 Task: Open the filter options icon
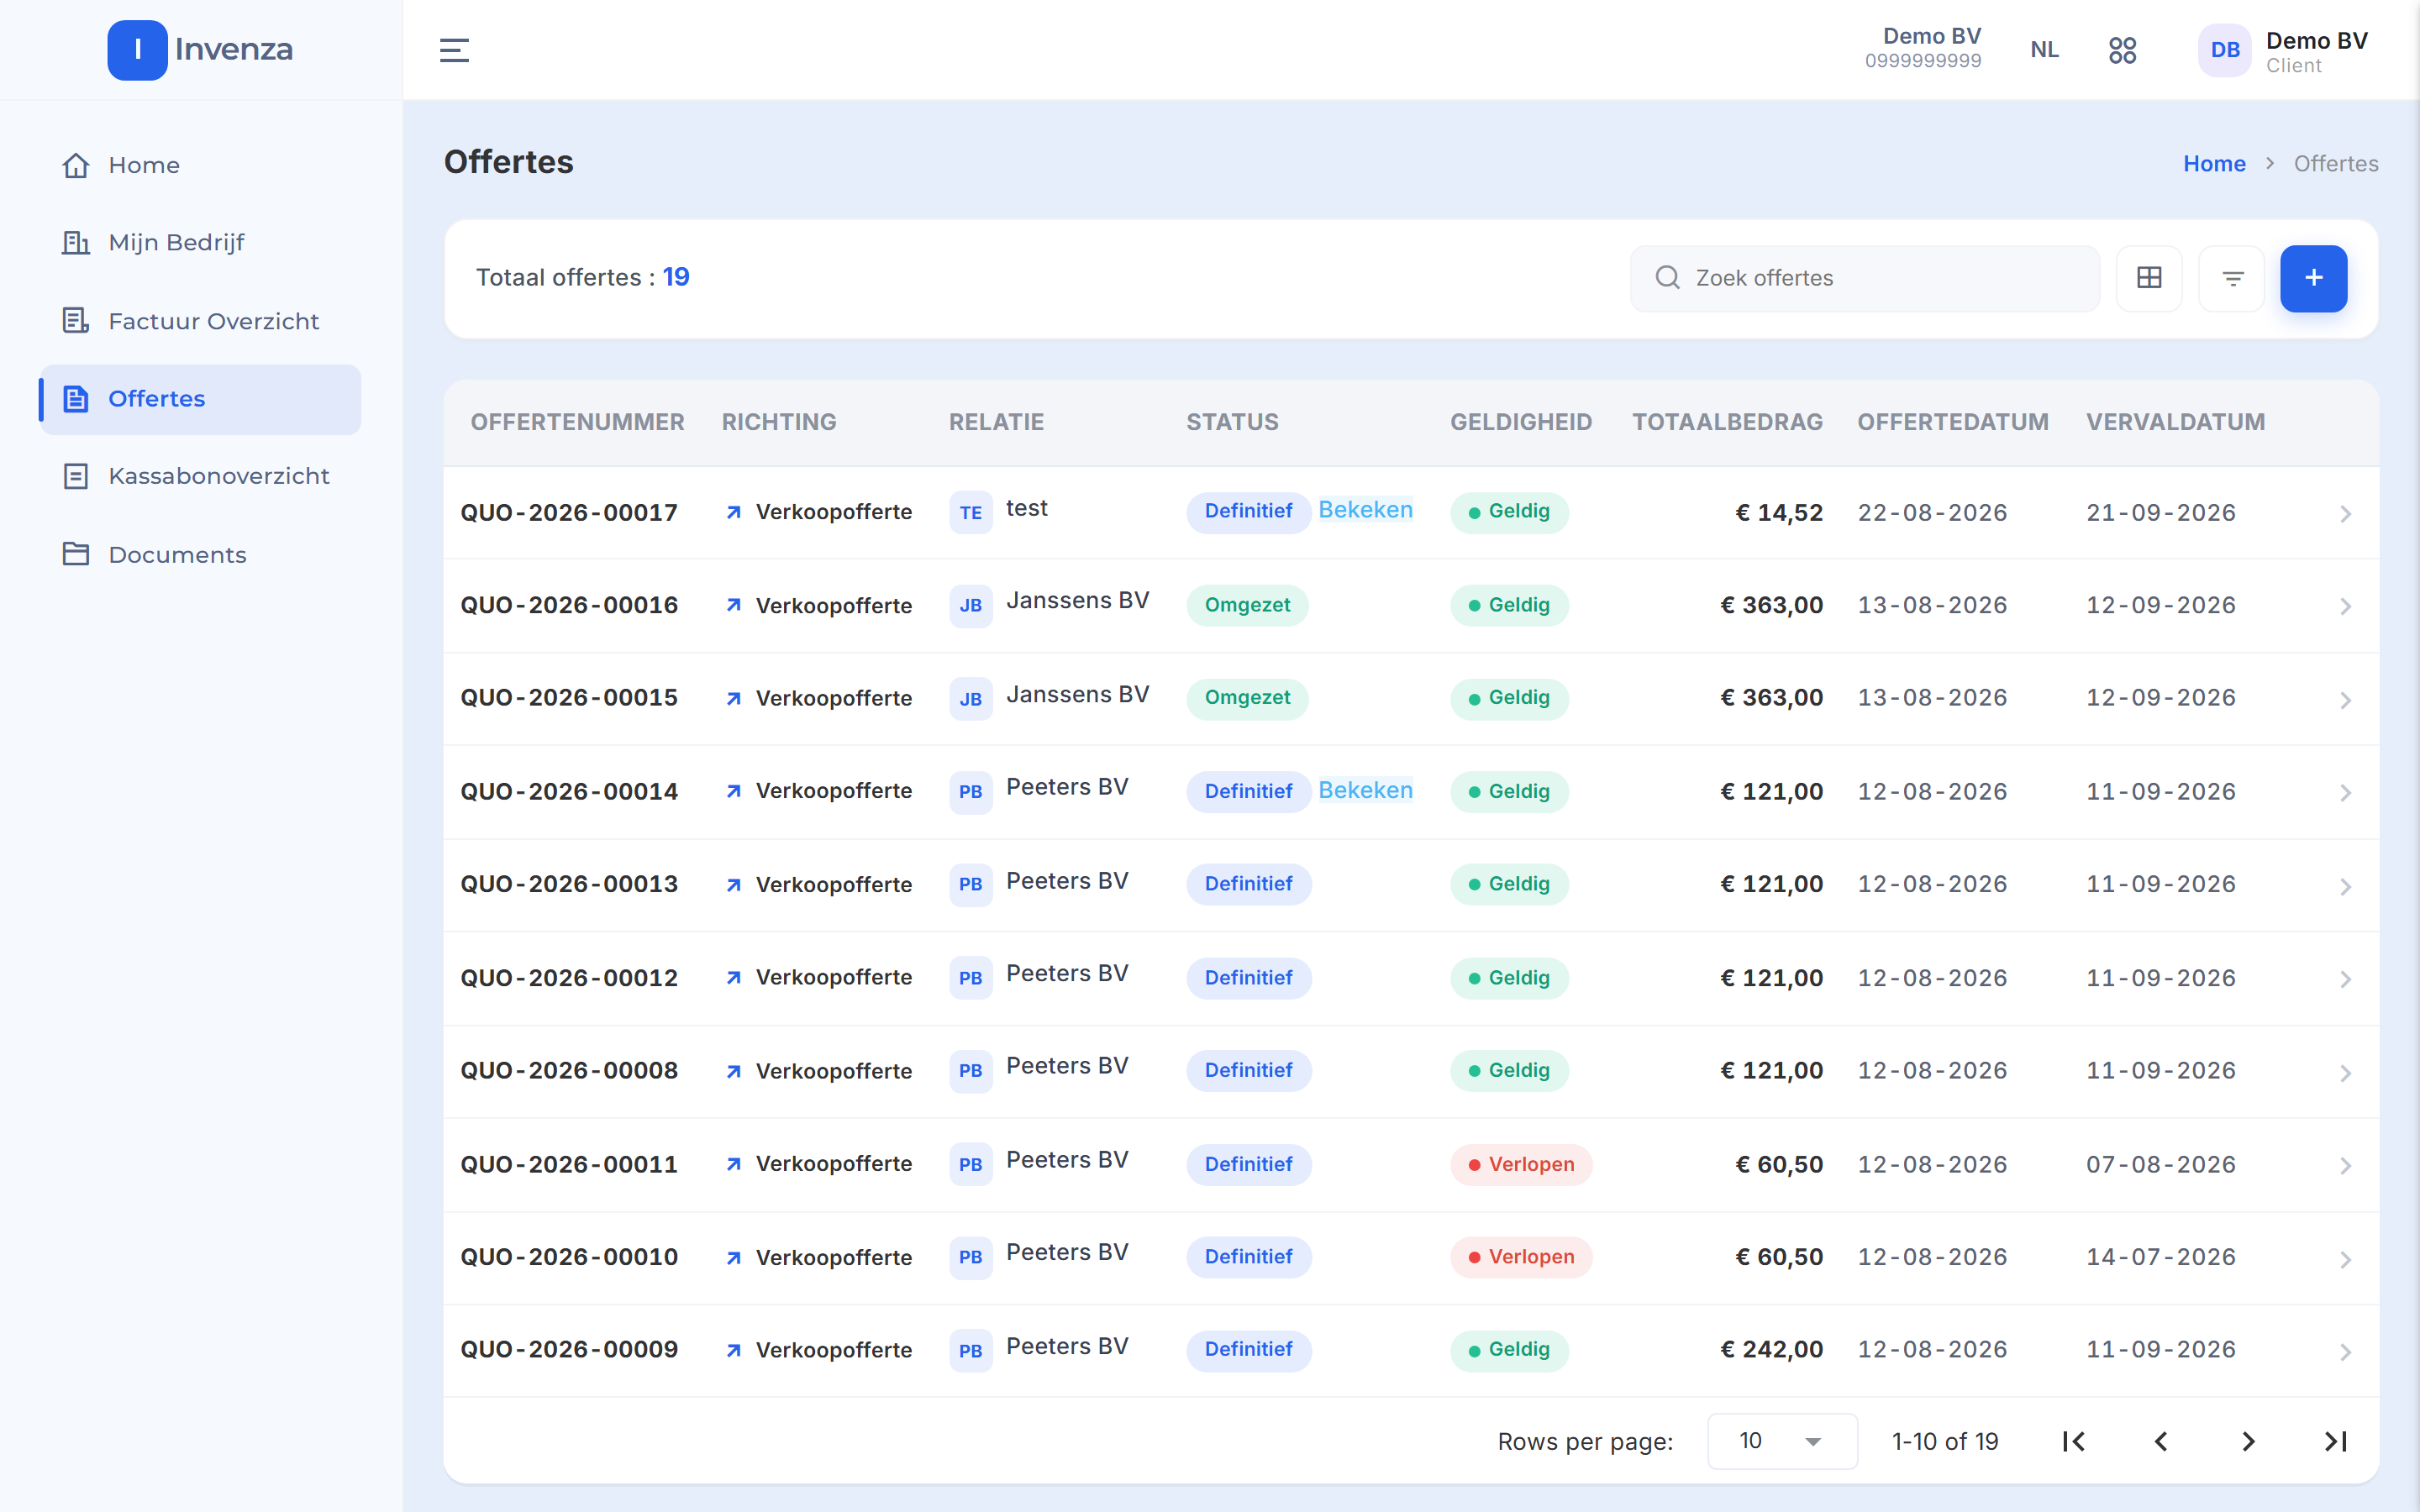coord(2232,278)
